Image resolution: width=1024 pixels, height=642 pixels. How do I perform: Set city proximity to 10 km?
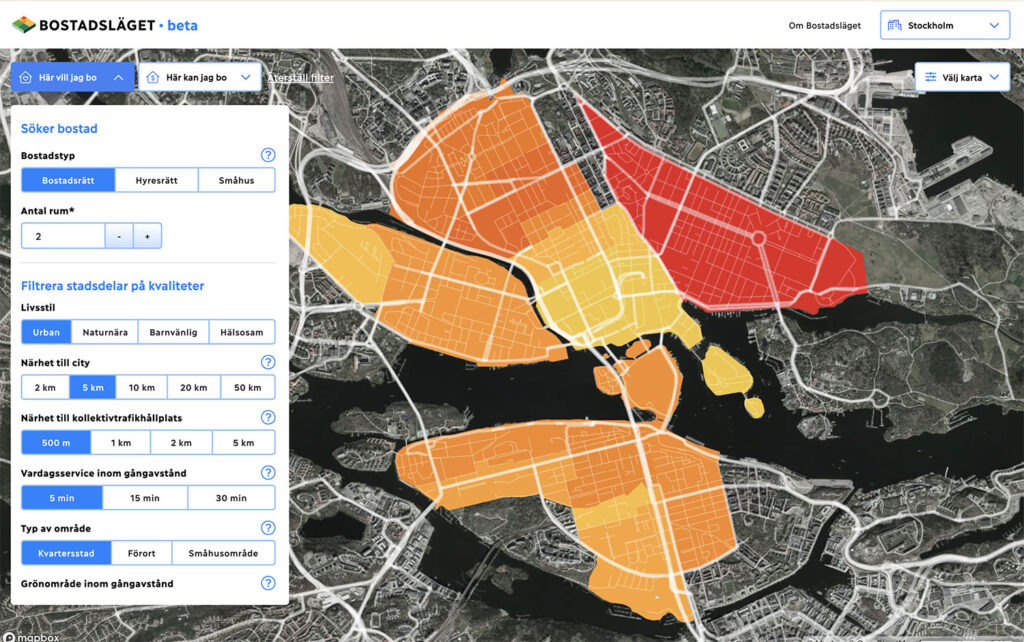pos(142,387)
